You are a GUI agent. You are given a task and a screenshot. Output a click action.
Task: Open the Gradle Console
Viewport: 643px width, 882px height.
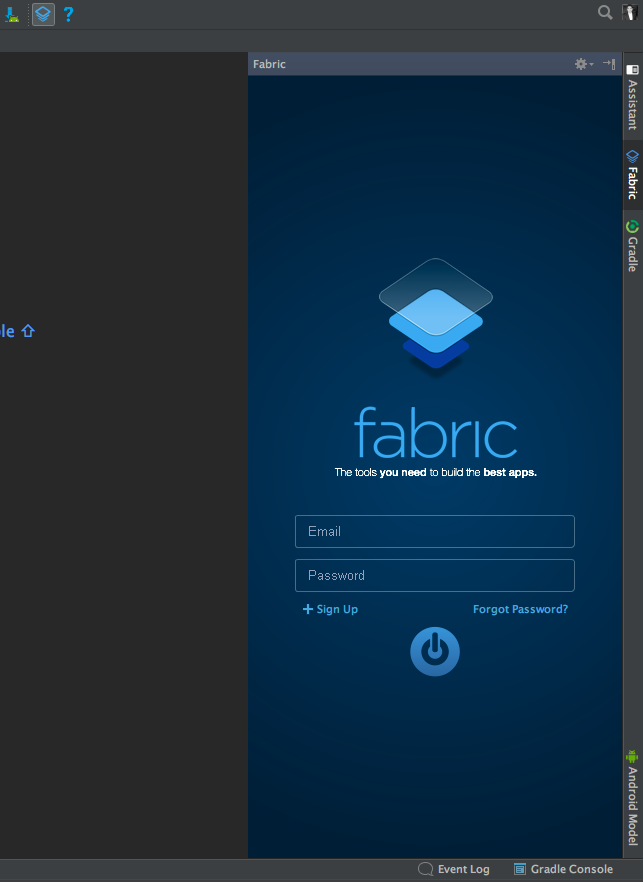[x=564, y=869]
